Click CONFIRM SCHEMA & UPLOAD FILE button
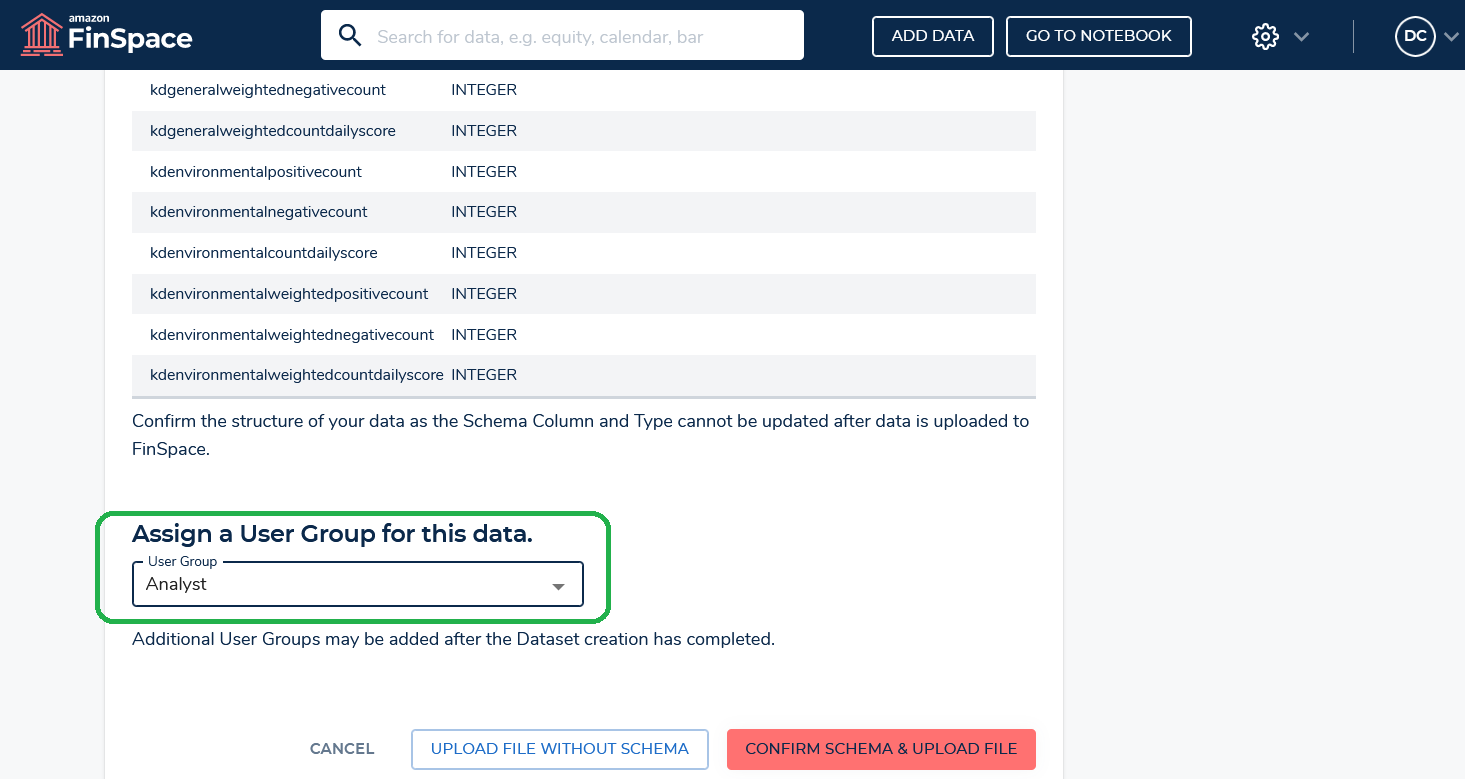The image size is (1465, 779). point(881,749)
